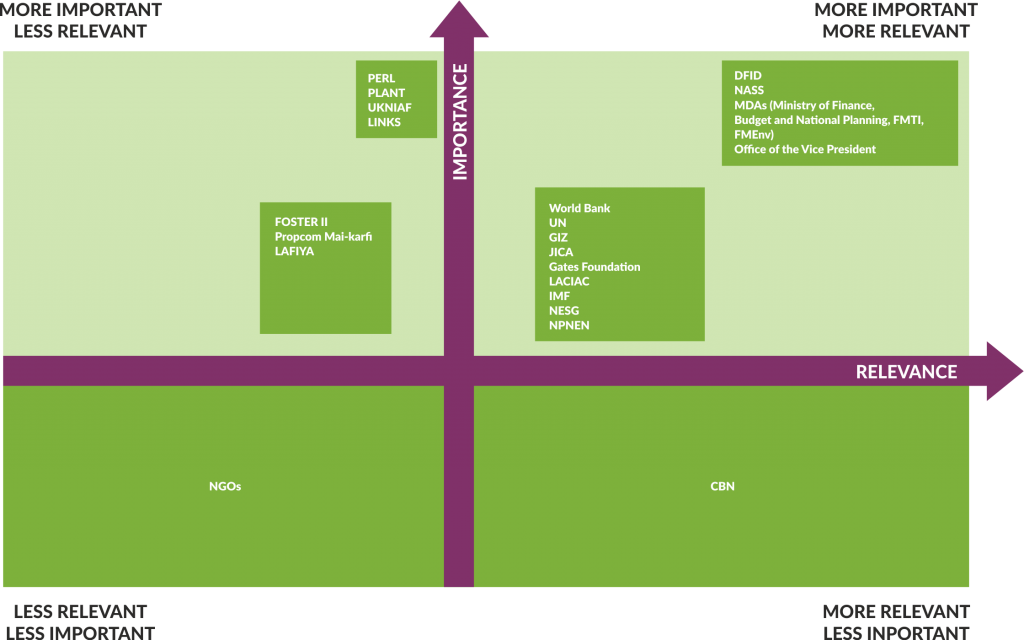Screen dimensions: 1024x640
Task: Click the "DFID" entry
Action: point(748,76)
